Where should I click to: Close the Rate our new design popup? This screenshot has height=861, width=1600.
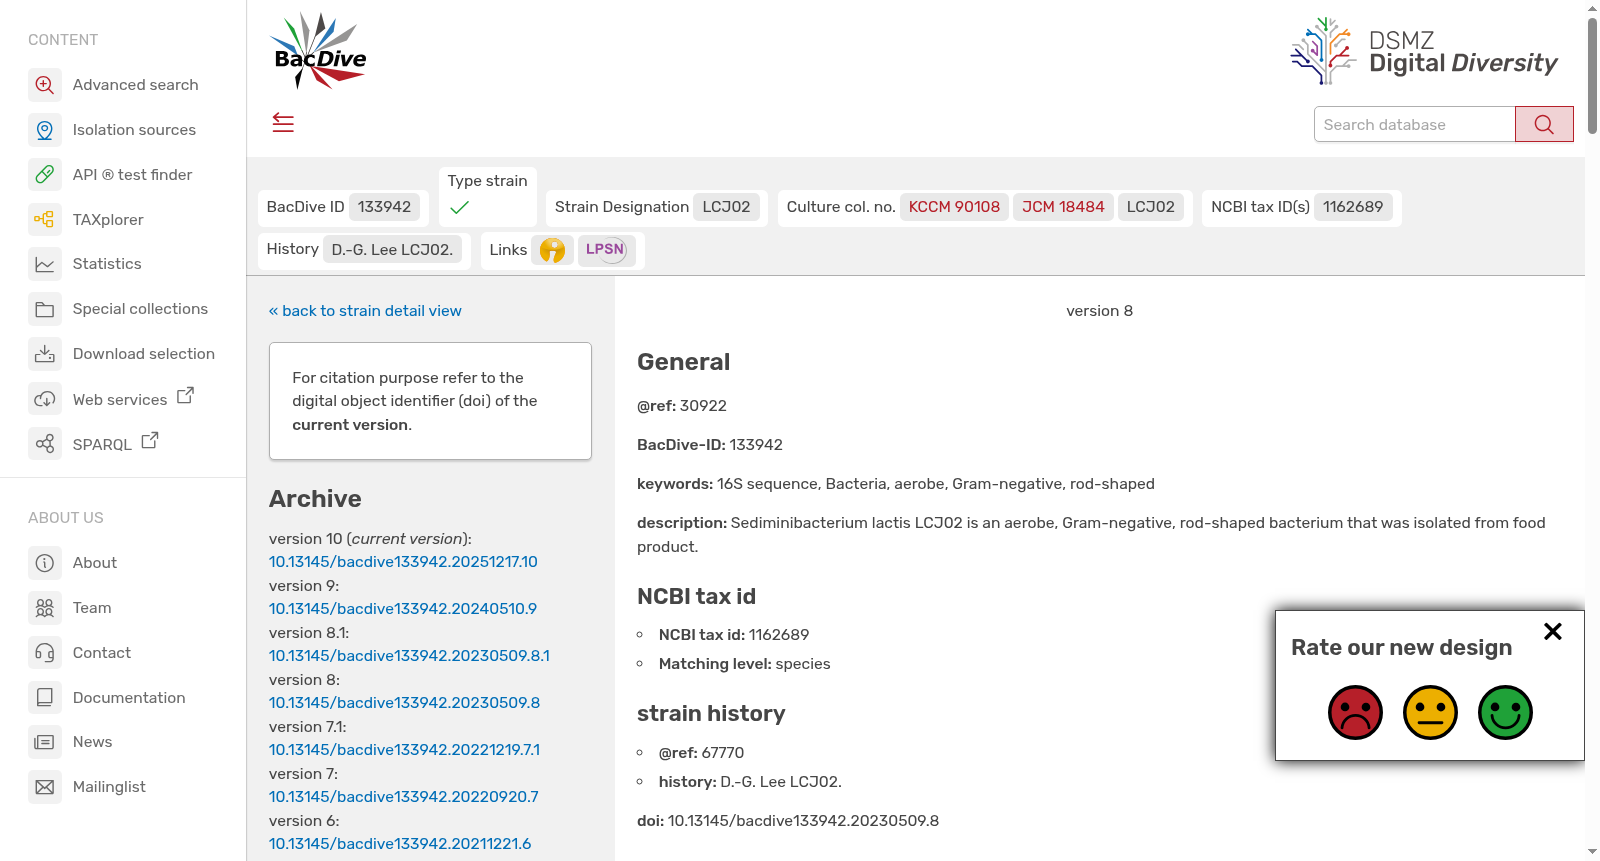point(1553,631)
